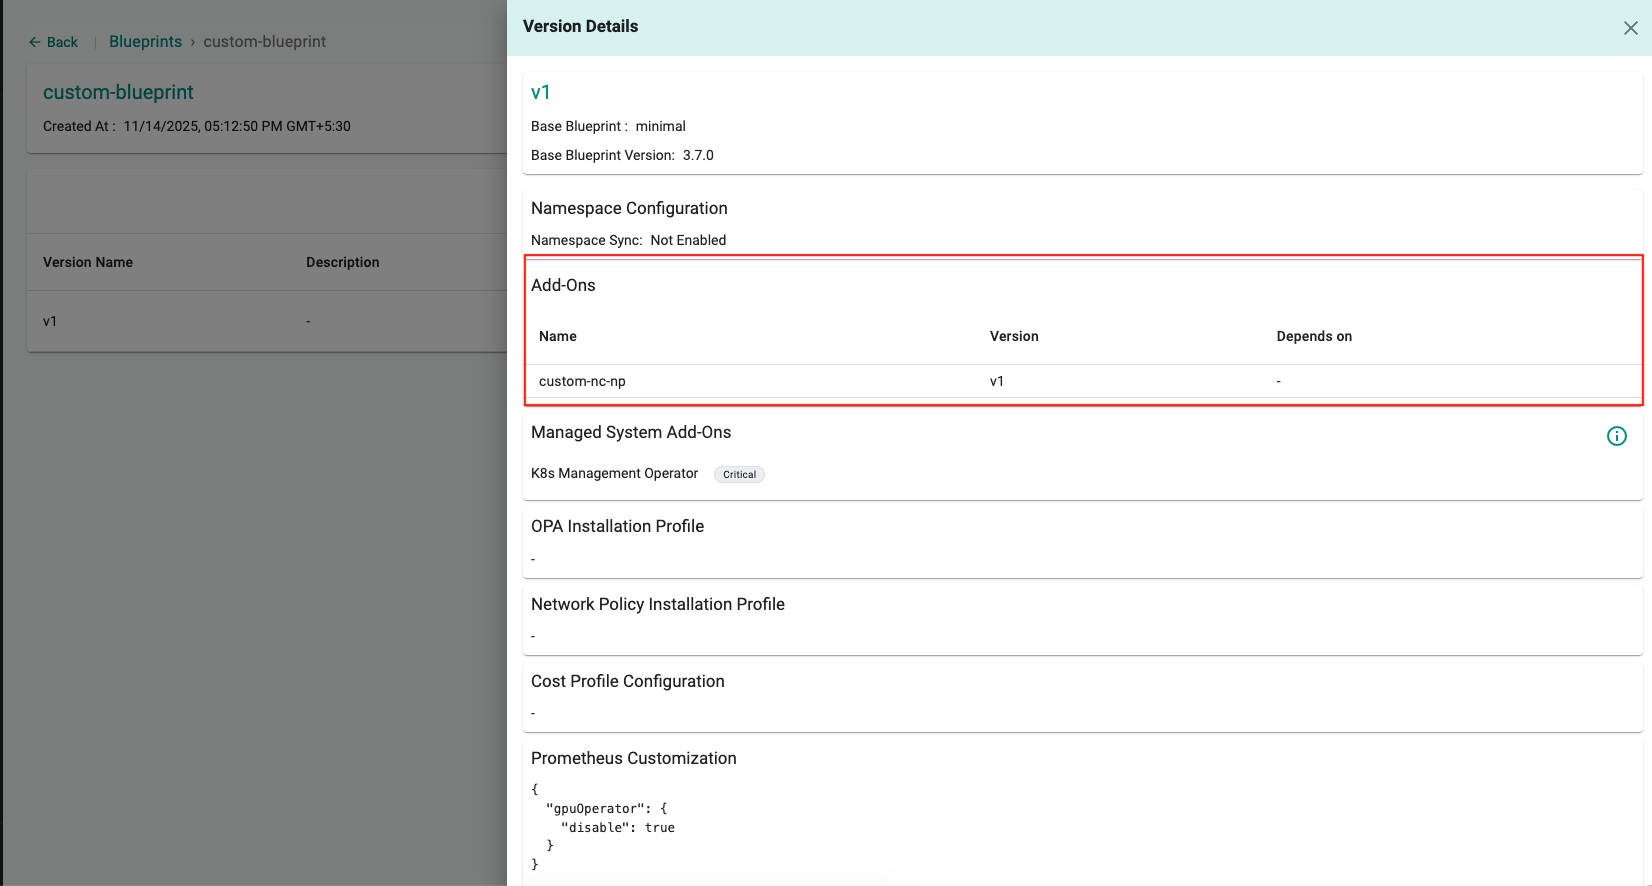The image size is (1652, 886).
Task: Click the green v1 heading in Version Details
Action: [540, 92]
